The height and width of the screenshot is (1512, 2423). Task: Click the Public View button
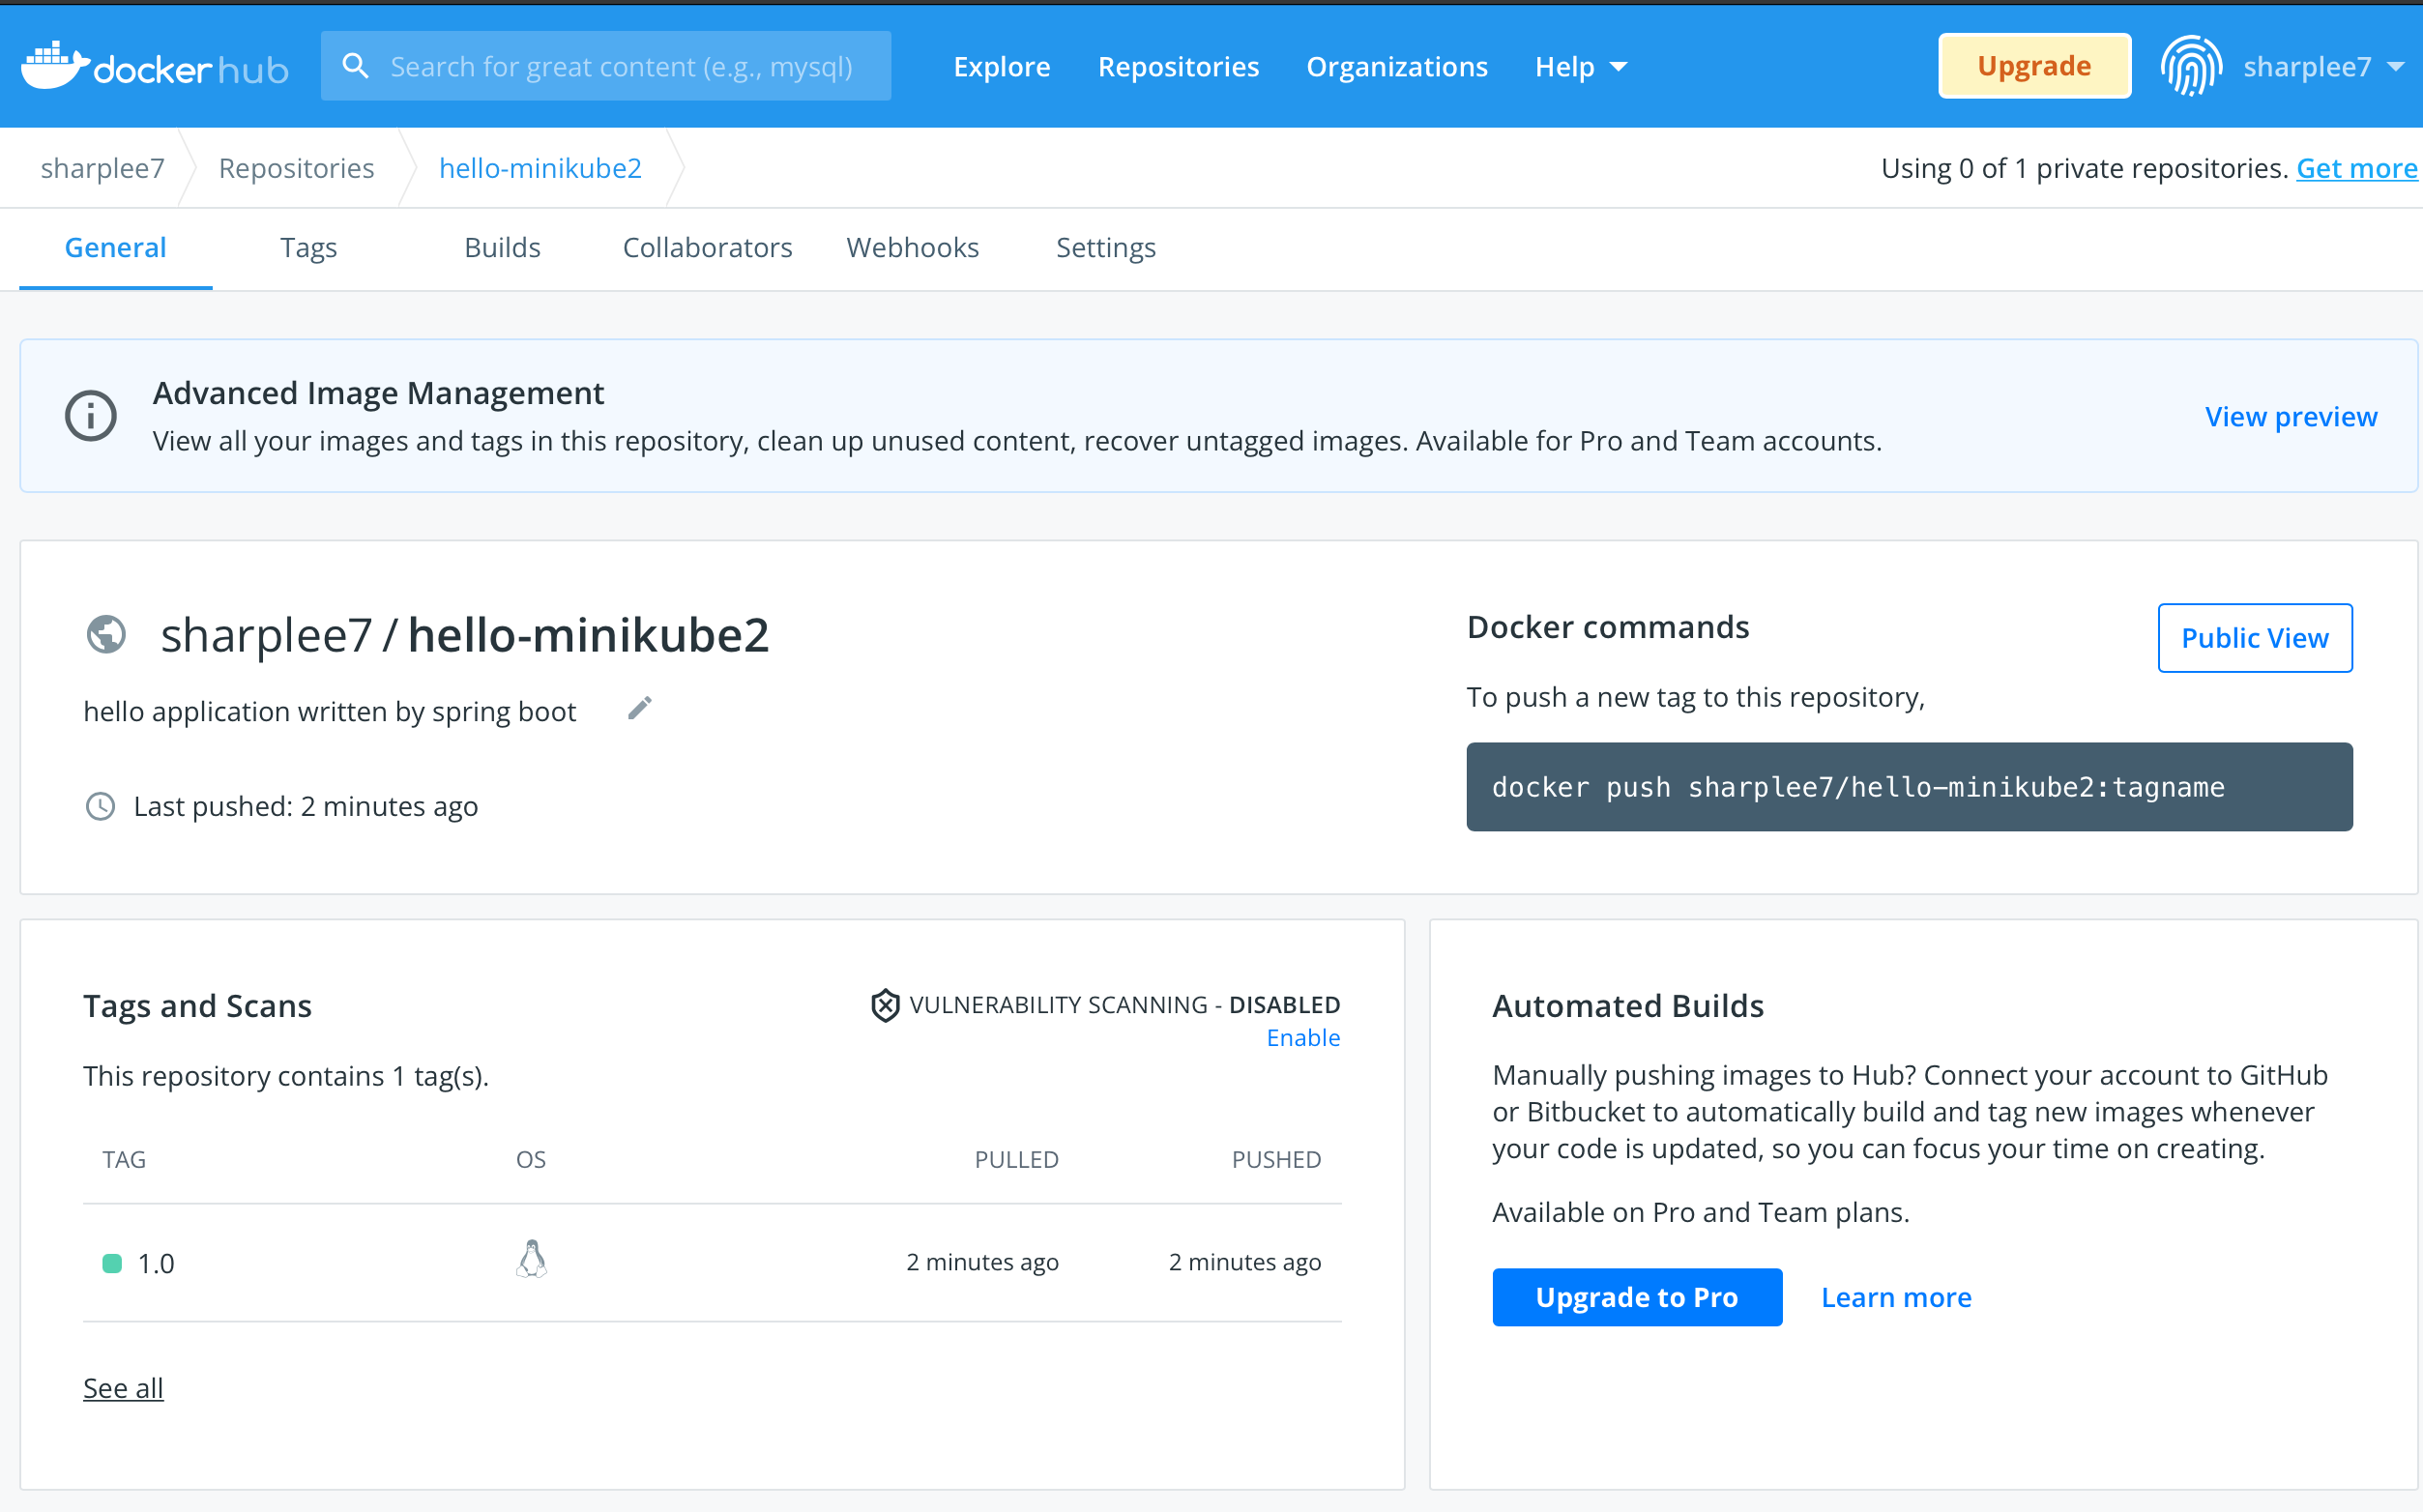[x=2254, y=638]
